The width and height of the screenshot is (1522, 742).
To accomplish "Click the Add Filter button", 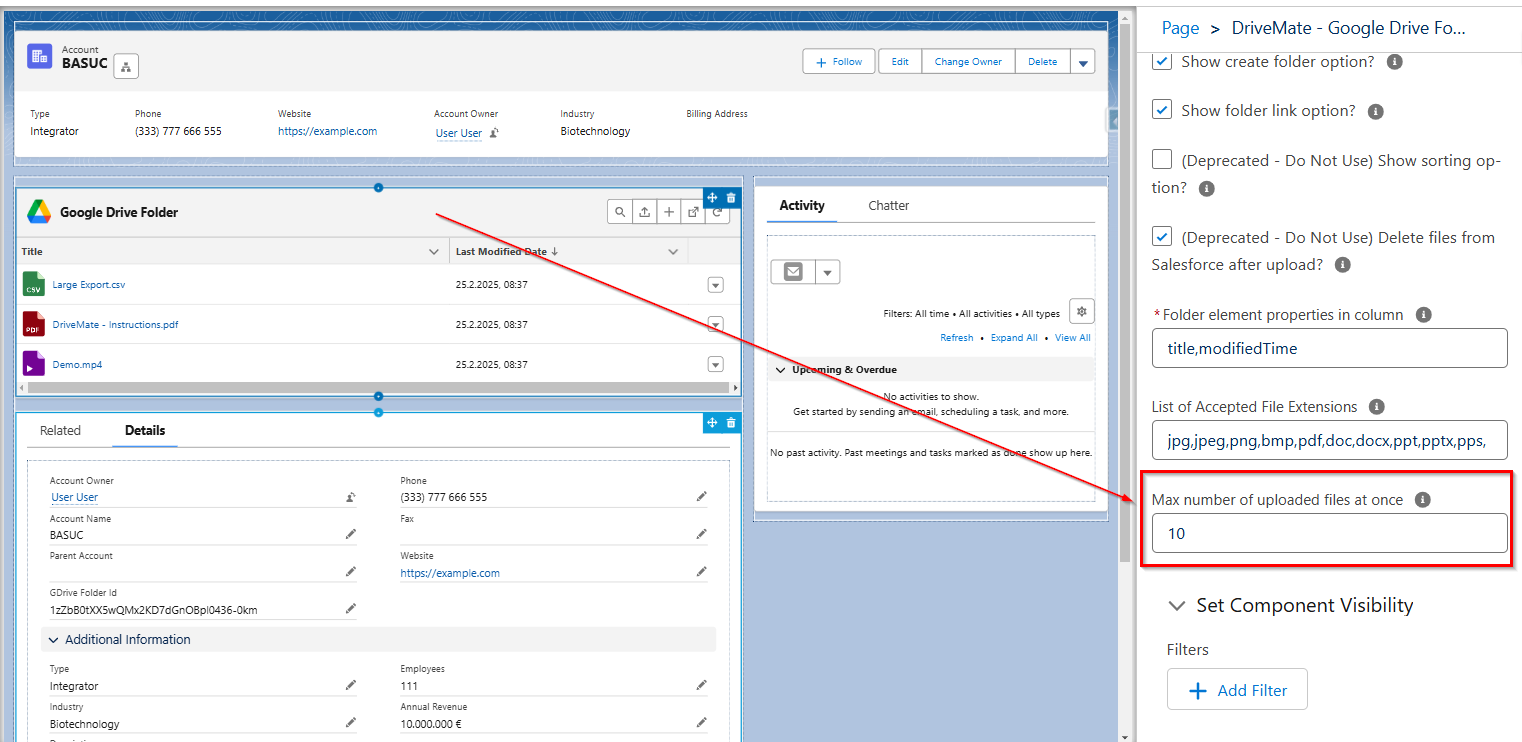I will (x=1237, y=690).
